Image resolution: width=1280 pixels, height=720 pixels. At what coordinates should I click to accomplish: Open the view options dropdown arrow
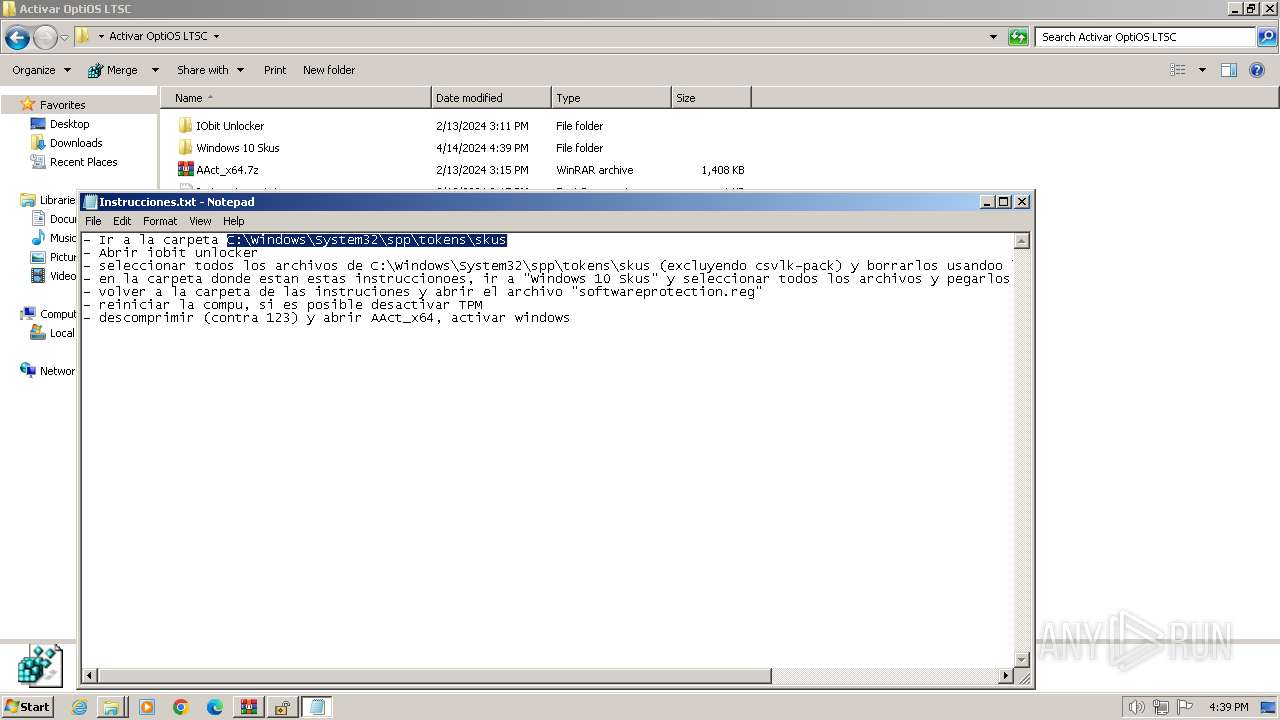[x=1202, y=70]
